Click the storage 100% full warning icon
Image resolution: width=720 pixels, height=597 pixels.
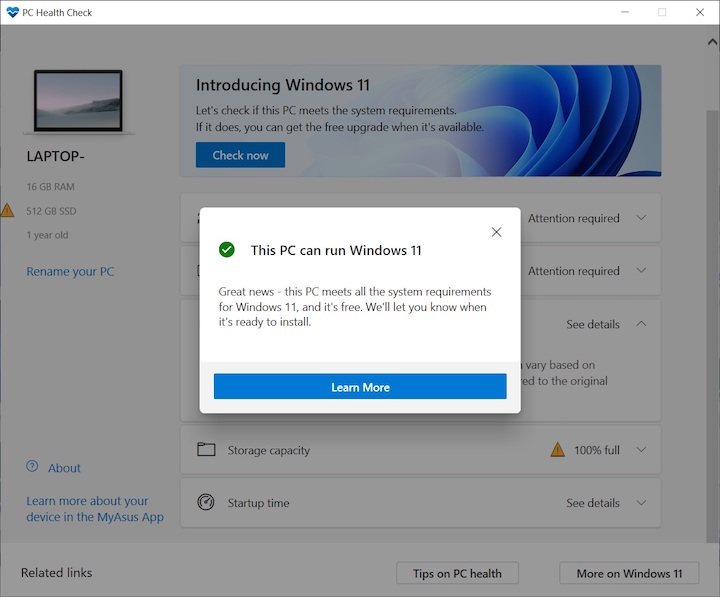coord(557,450)
